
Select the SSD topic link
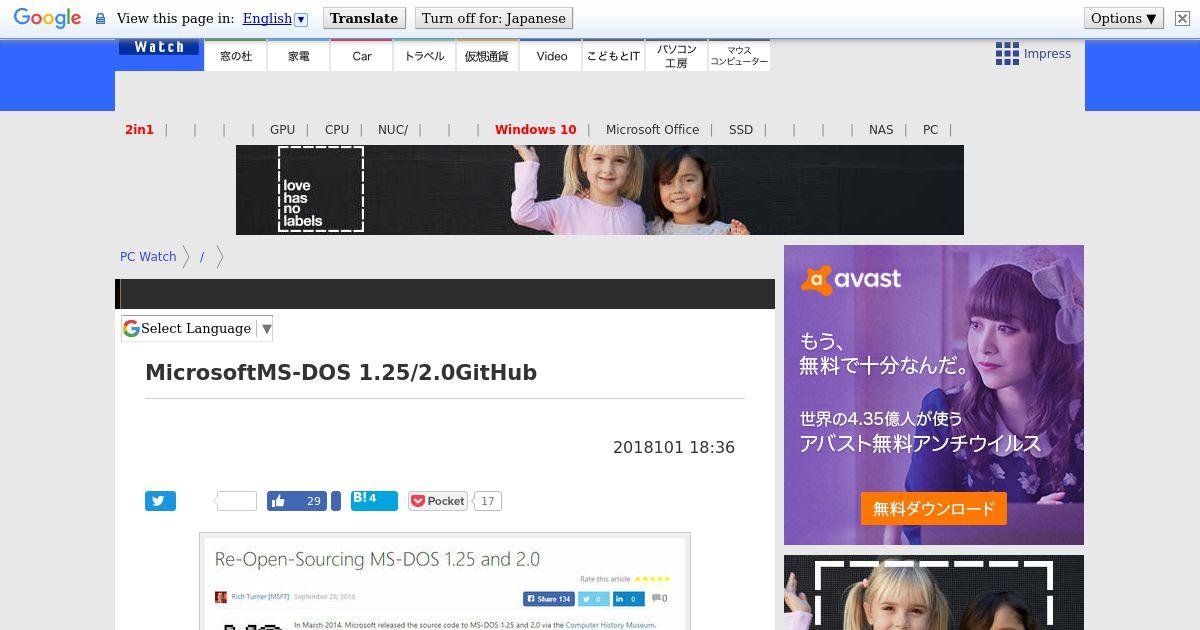(x=741, y=129)
